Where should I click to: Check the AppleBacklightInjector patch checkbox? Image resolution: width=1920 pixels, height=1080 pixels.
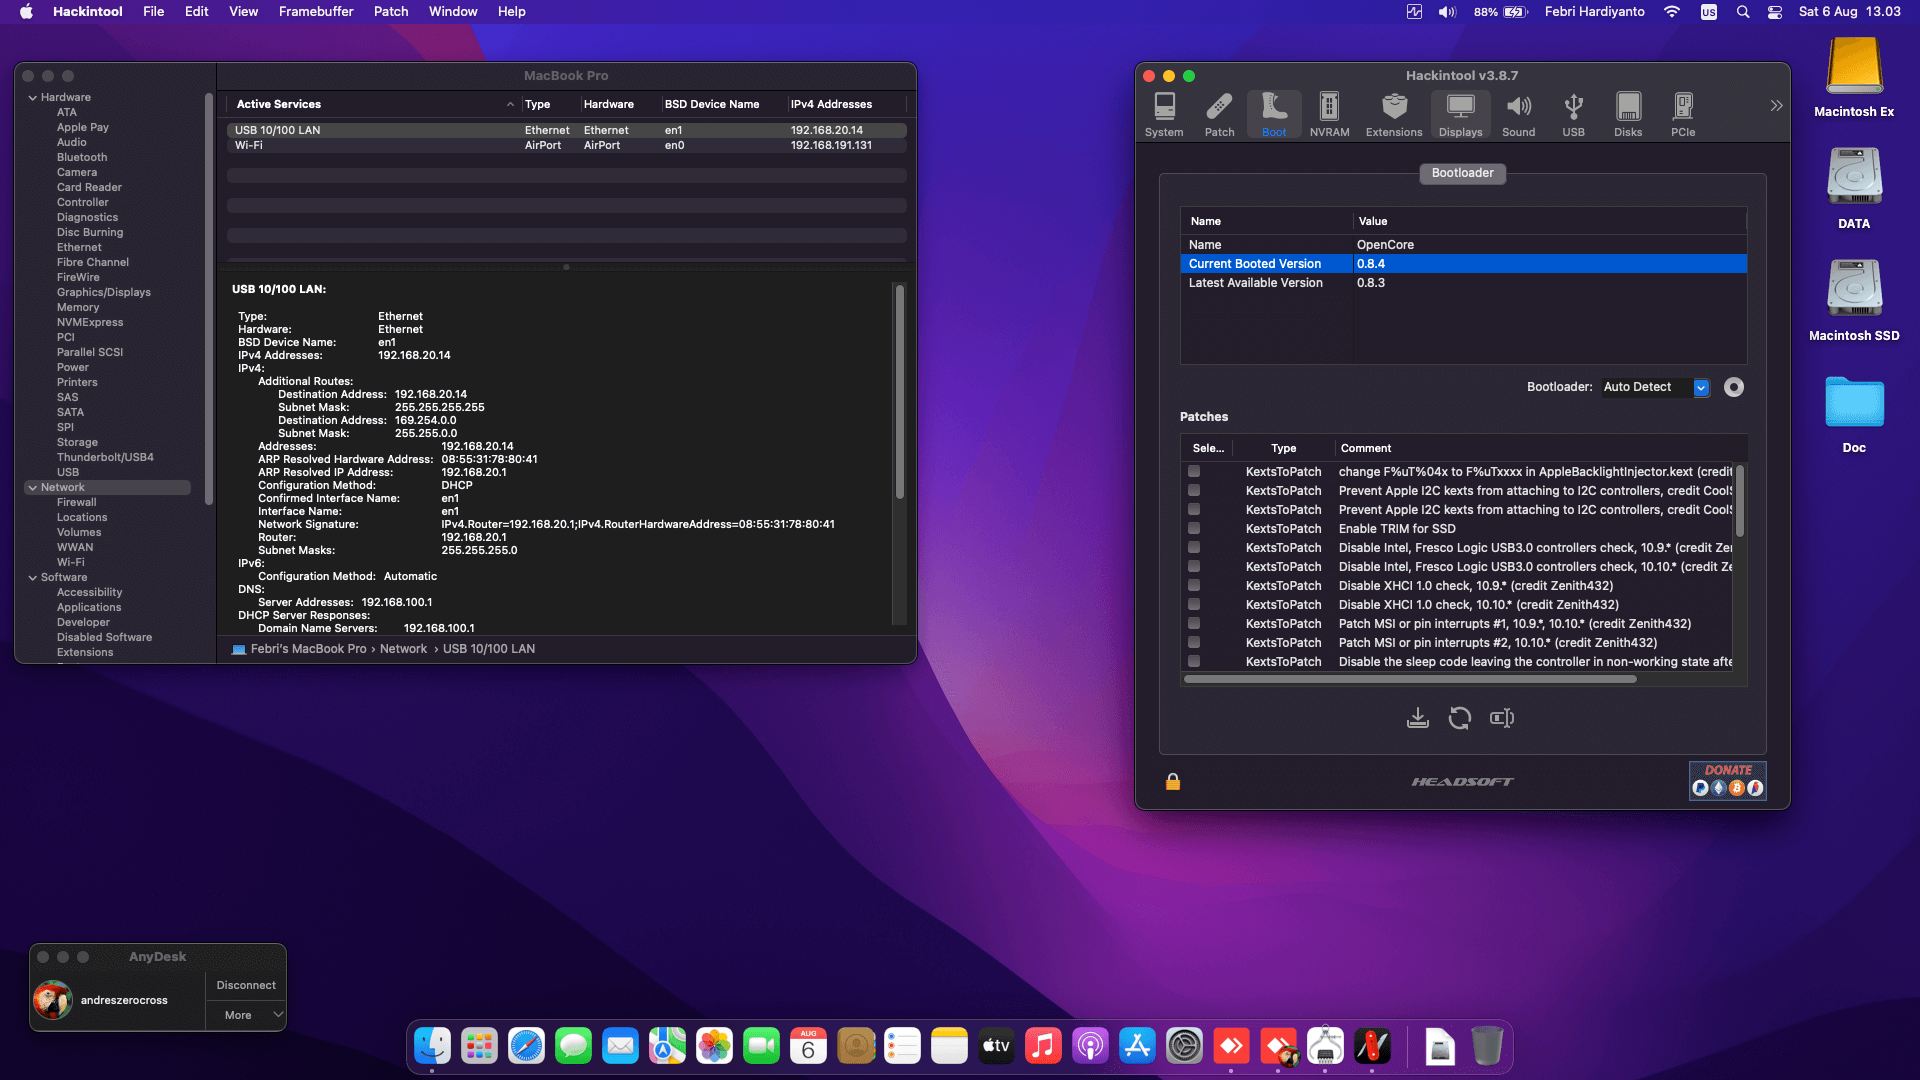click(1194, 471)
